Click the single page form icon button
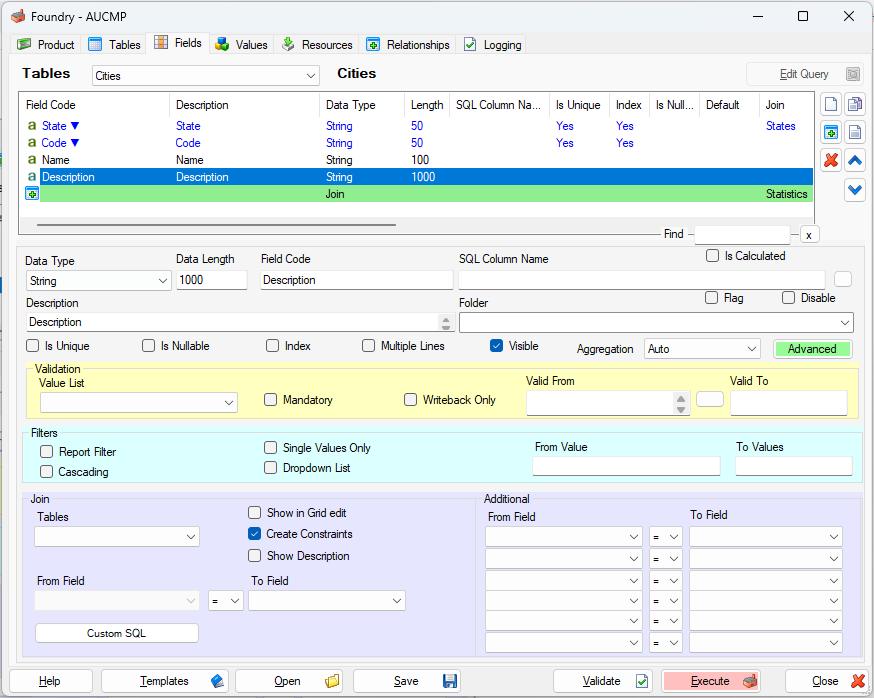The image size is (874, 698). point(854,133)
